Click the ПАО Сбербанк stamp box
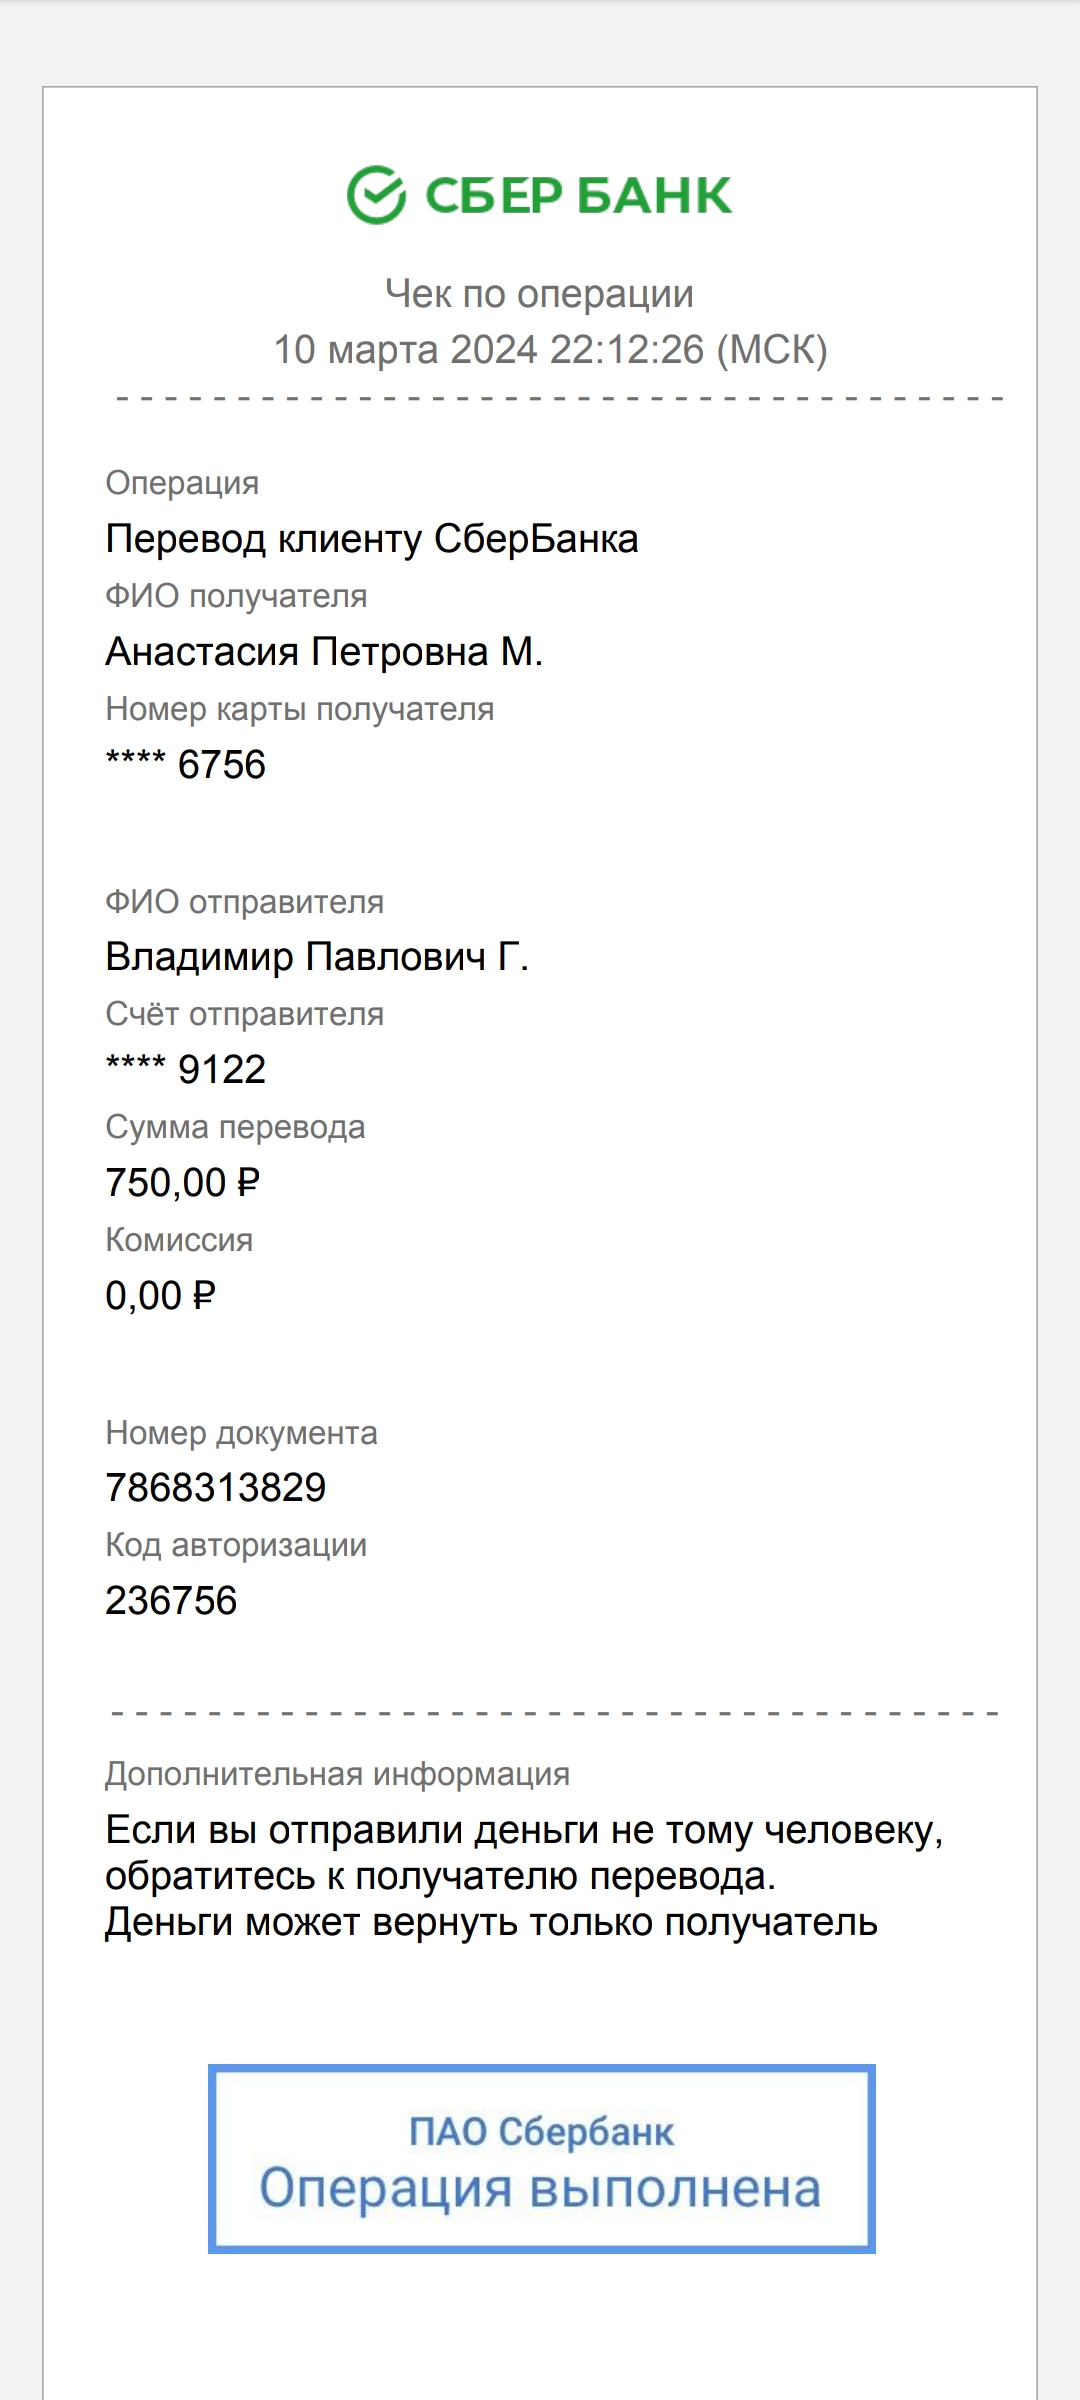This screenshot has height=2400, width=1080. point(542,2158)
